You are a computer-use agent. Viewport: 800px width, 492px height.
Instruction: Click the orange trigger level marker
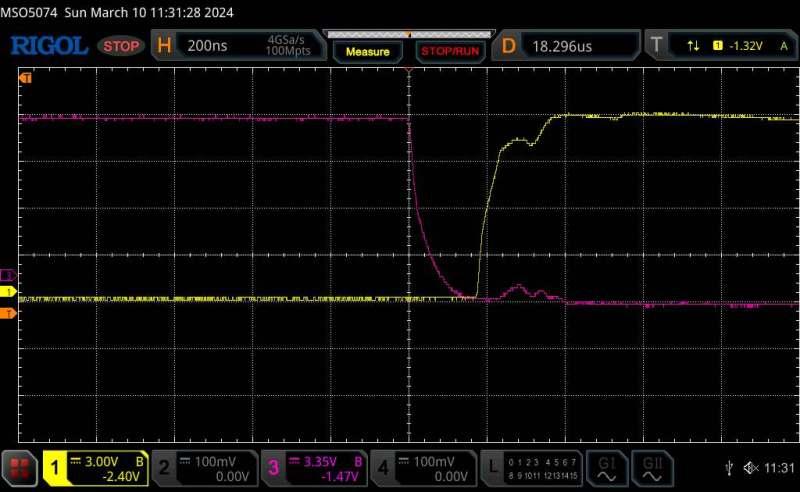(x=9, y=314)
